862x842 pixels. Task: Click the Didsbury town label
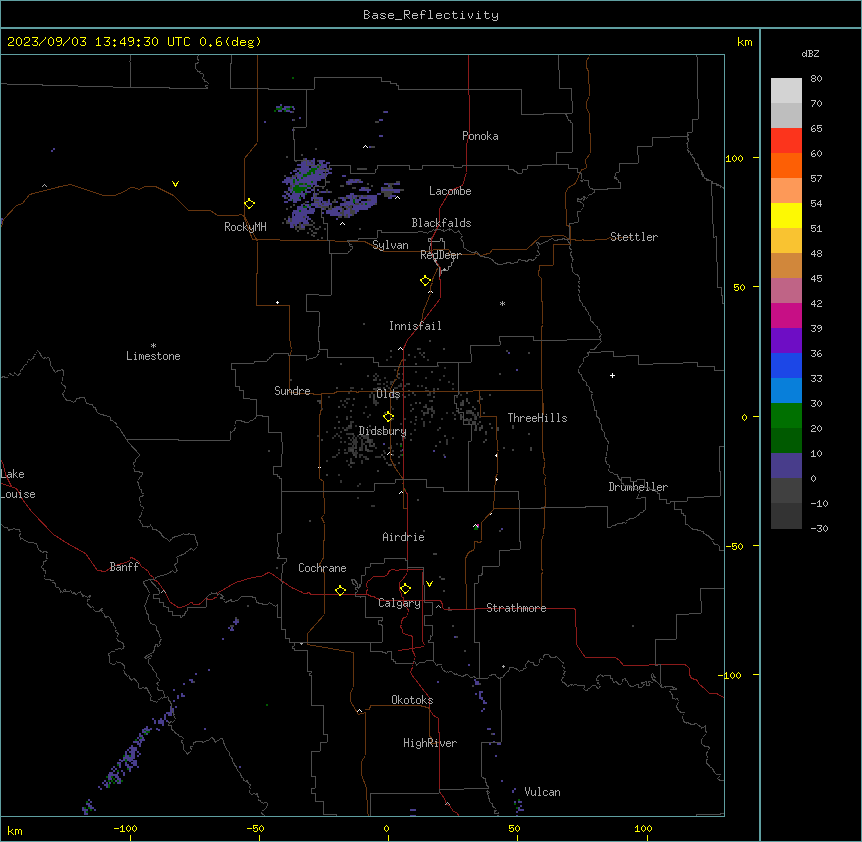tap(383, 431)
